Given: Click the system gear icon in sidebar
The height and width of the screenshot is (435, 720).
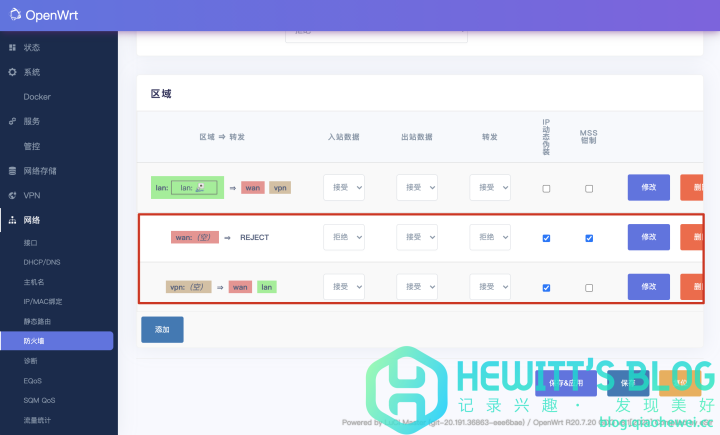Looking at the screenshot, I should (12, 72).
